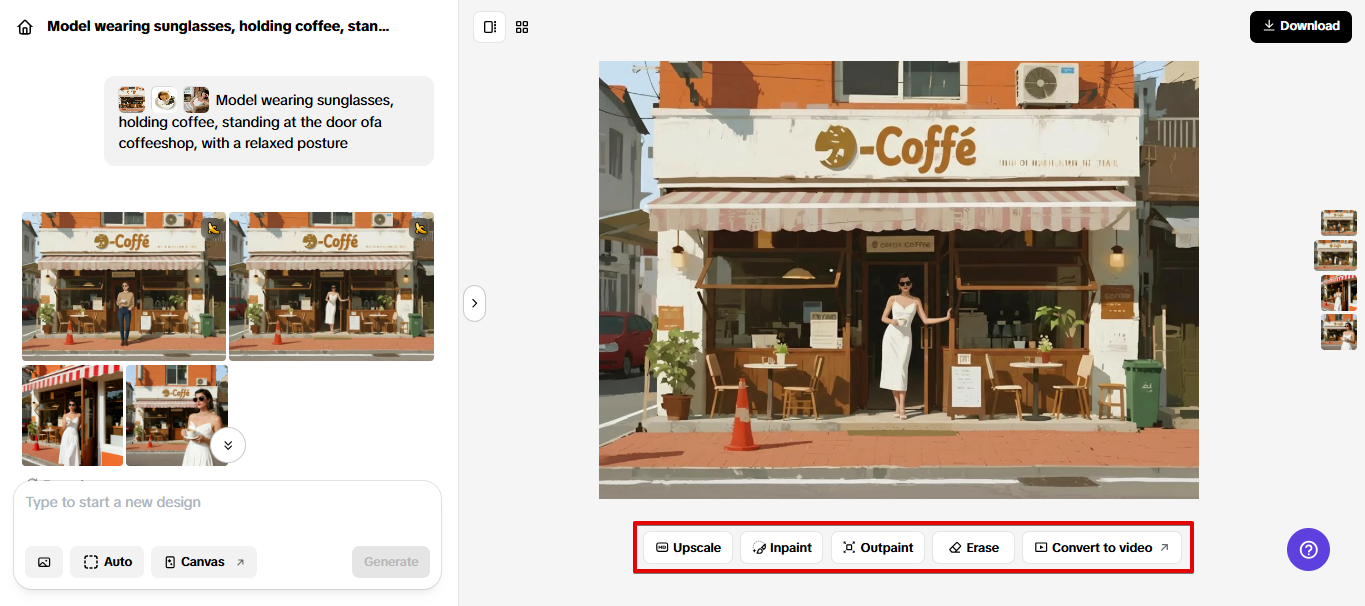Click the home icon
This screenshot has height=606, width=1365.
[25, 27]
